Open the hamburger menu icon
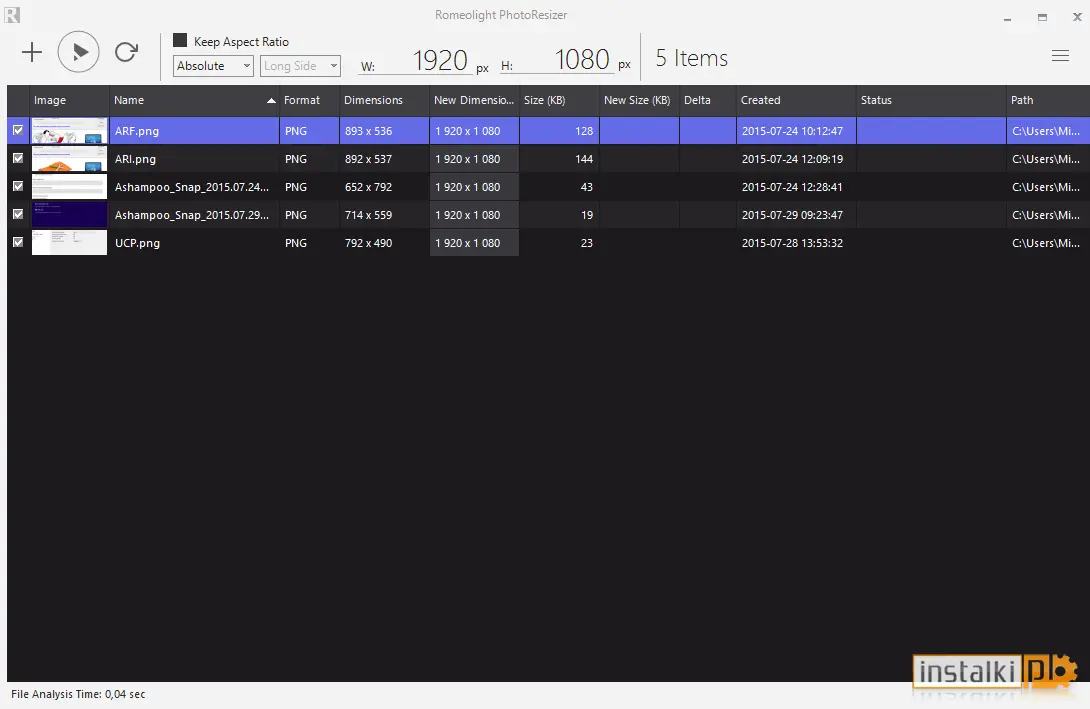This screenshot has width=1090, height=709. pyautogui.click(x=1060, y=56)
